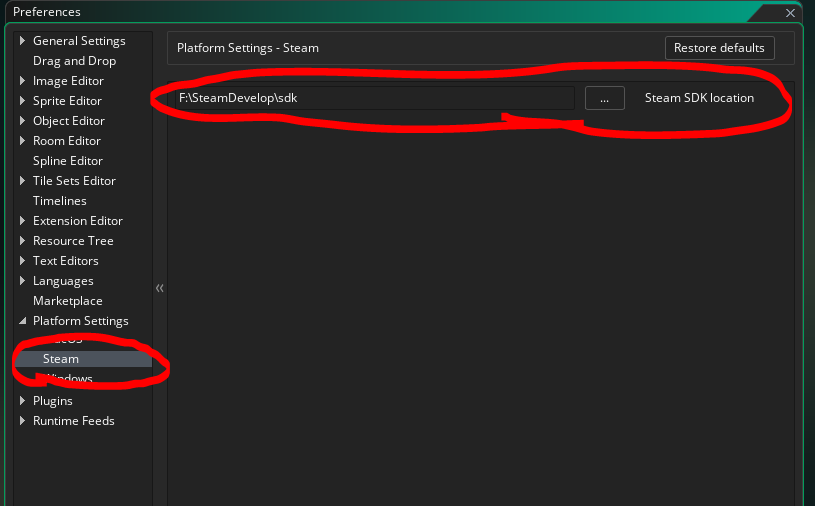The height and width of the screenshot is (506, 815).
Task: Select Object Editor preferences
Action: [x=69, y=121]
